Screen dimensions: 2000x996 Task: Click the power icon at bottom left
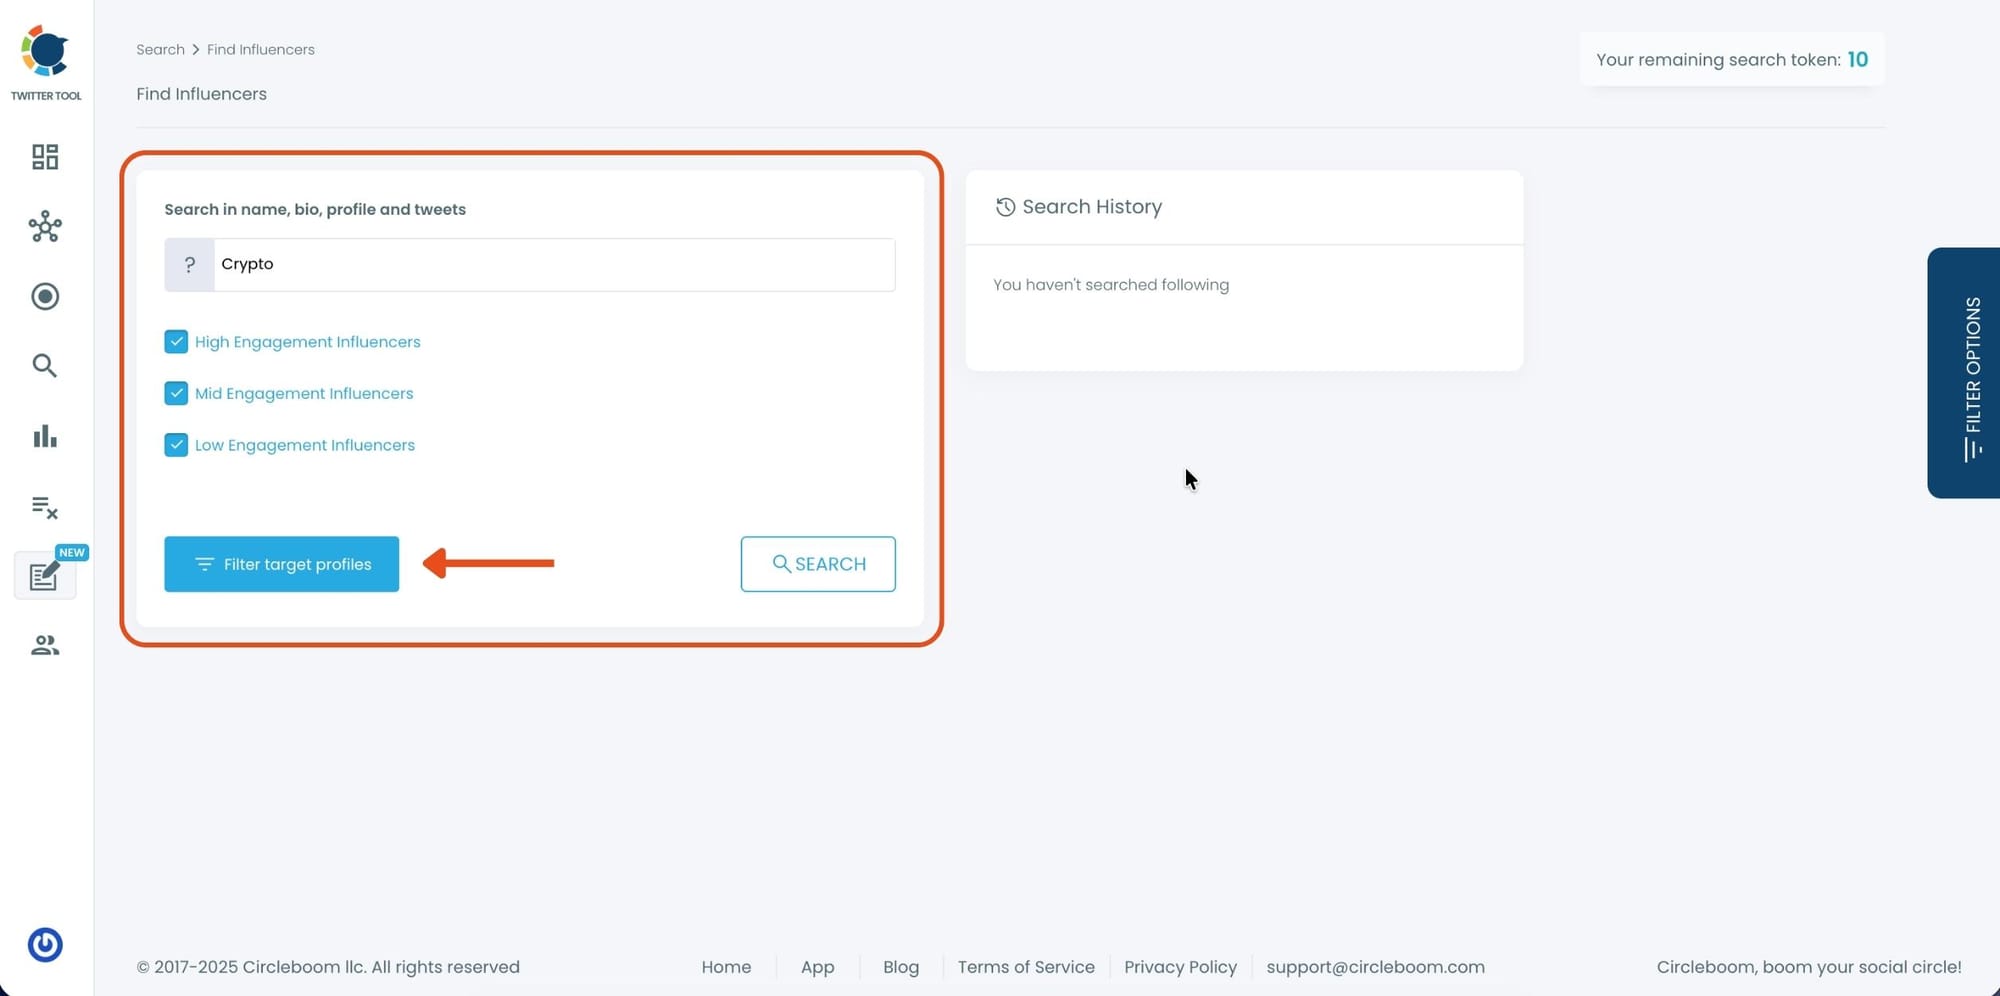[x=44, y=943]
